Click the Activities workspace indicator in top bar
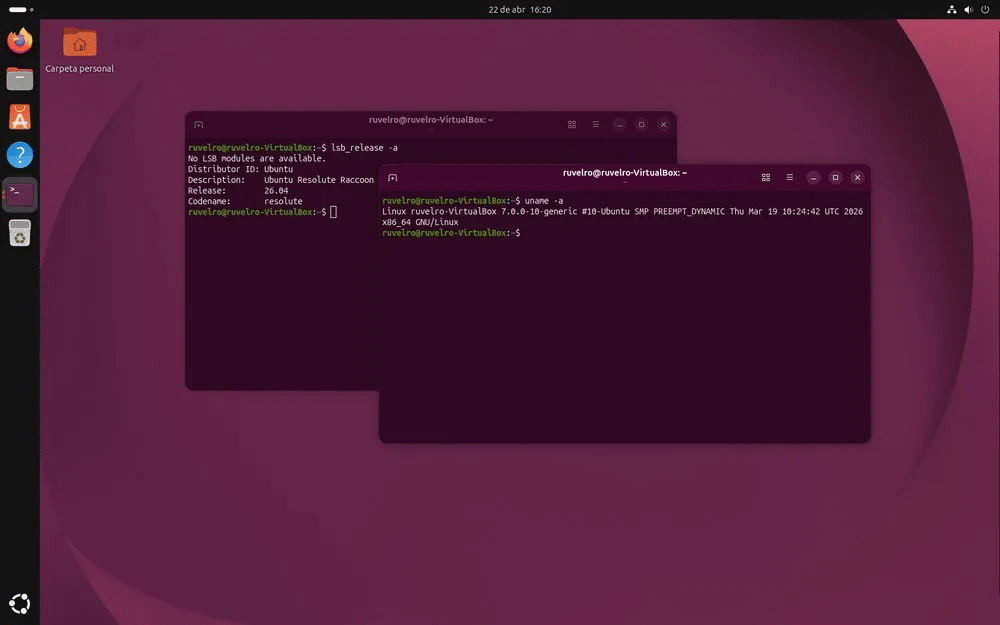The image size is (1000, 625). [21, 10]
